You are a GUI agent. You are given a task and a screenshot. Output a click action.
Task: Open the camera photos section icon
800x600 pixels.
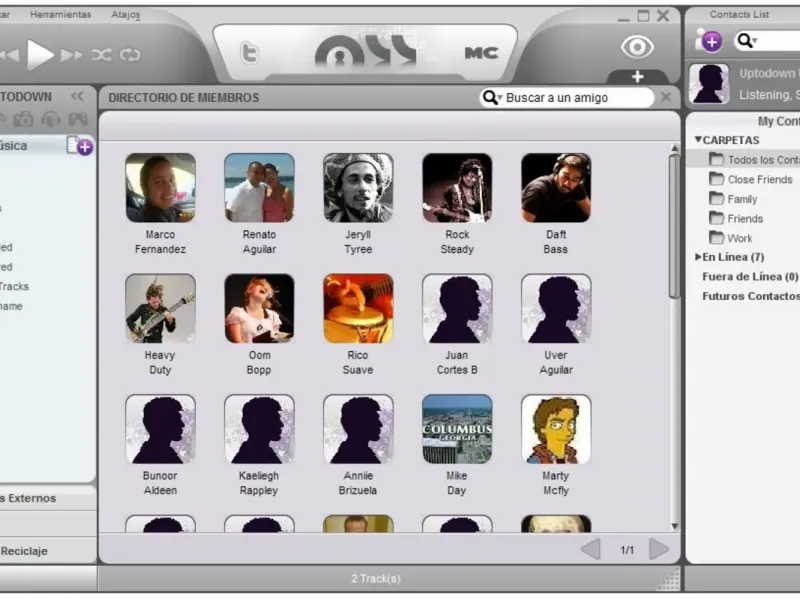point(23,119)
